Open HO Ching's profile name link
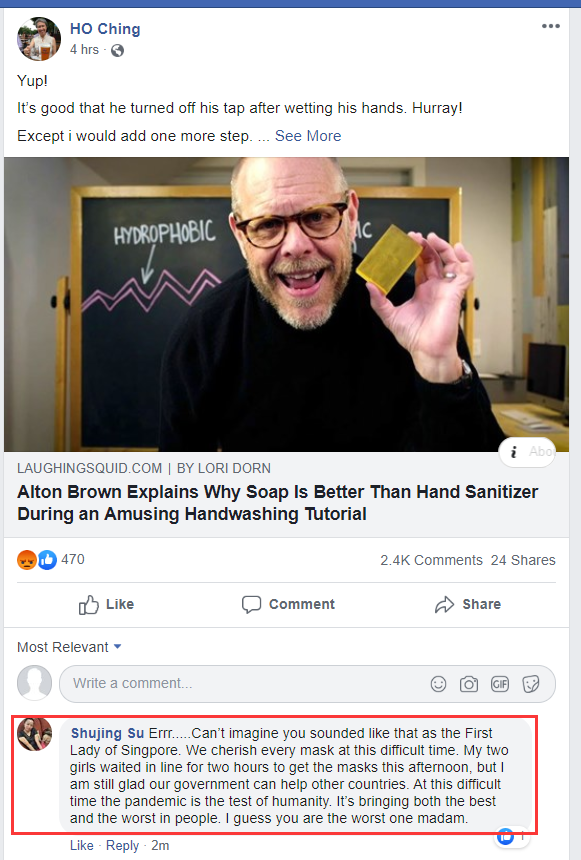 (x=105, y=29)
